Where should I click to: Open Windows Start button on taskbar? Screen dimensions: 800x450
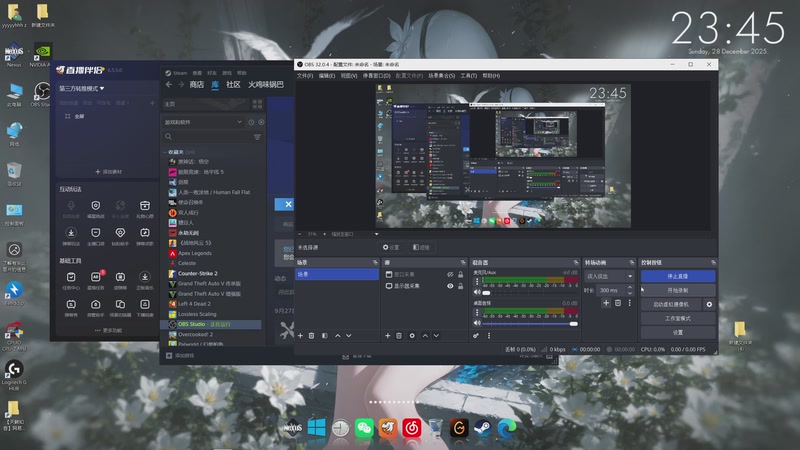(316, 428)
